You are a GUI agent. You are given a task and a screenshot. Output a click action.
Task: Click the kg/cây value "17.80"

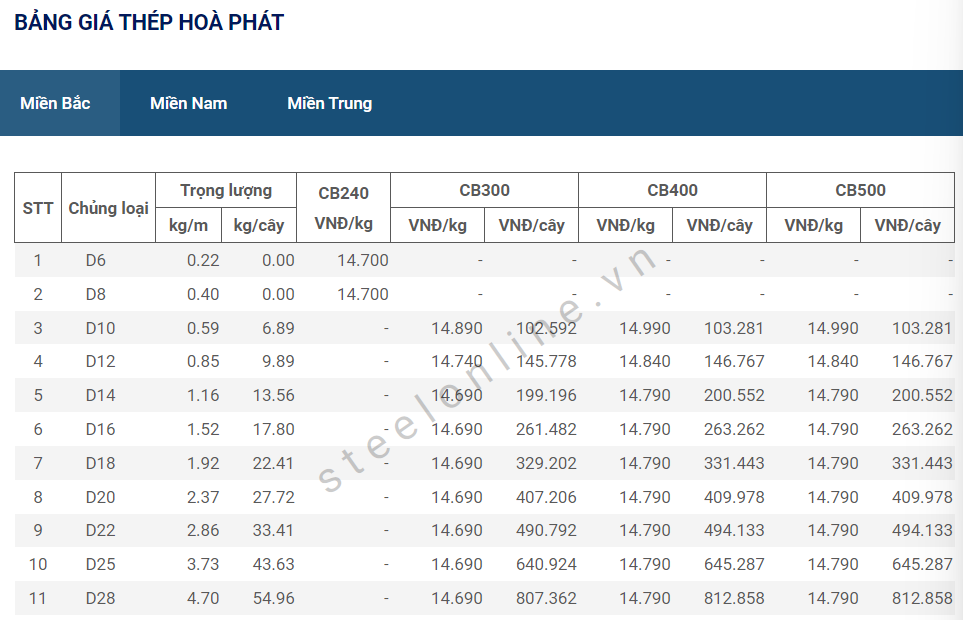[274, 429]
